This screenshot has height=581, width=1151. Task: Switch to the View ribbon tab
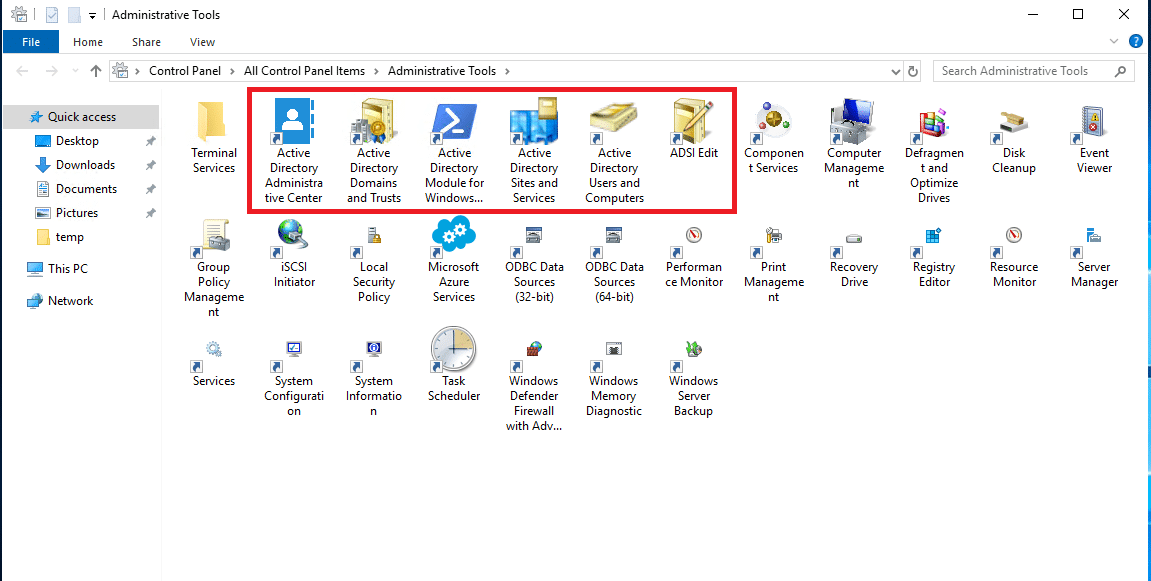click(203, 42)
